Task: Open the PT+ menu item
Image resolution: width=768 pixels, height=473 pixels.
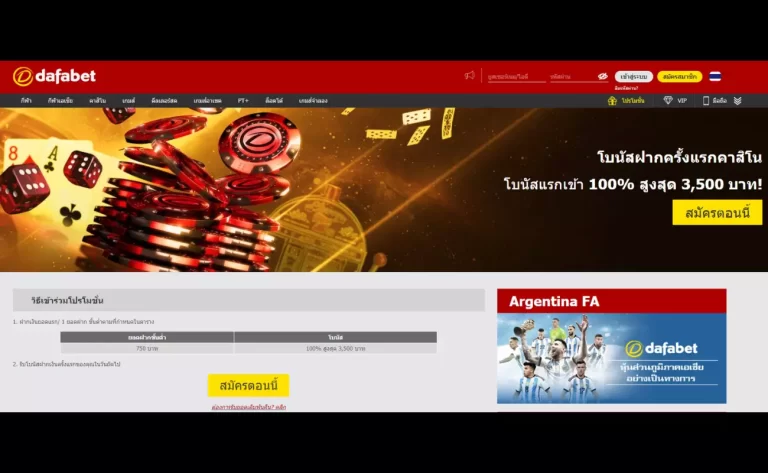Action: [x=243, y=101]
